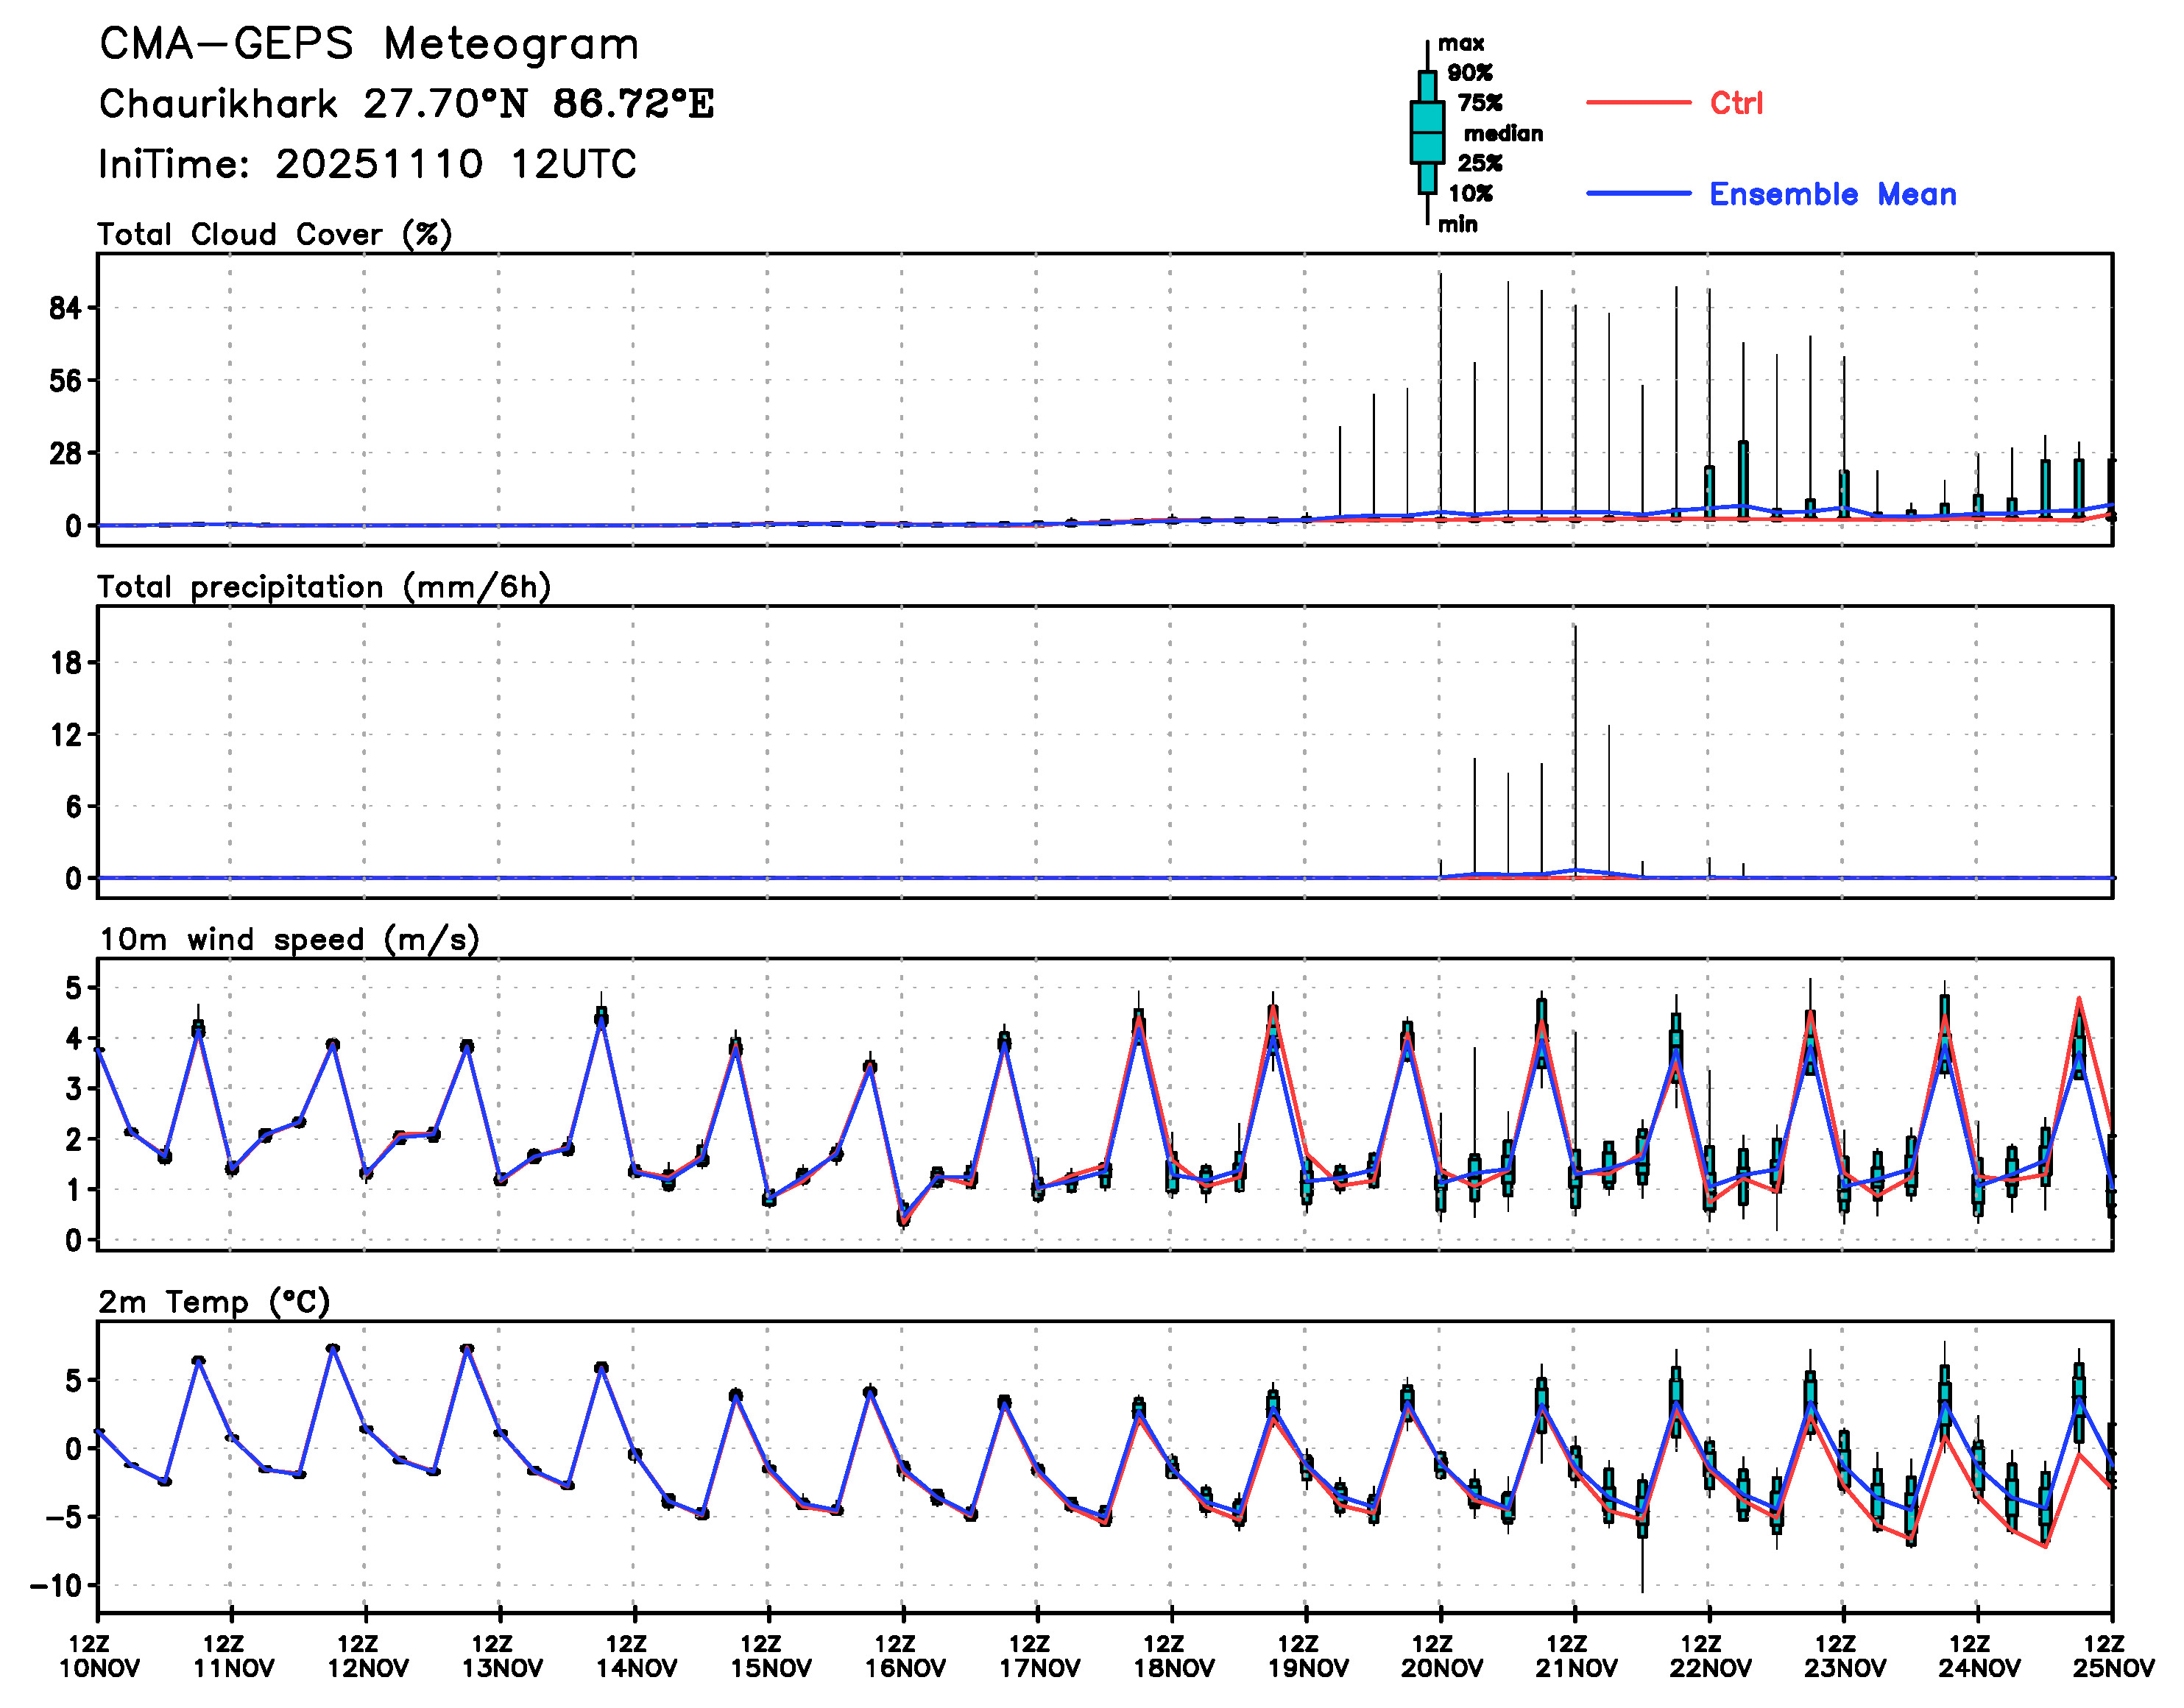This screenshot has width=2184, height=1708.
Task: Click the Total precipitation panel title
Action: (x=324, y=587)
